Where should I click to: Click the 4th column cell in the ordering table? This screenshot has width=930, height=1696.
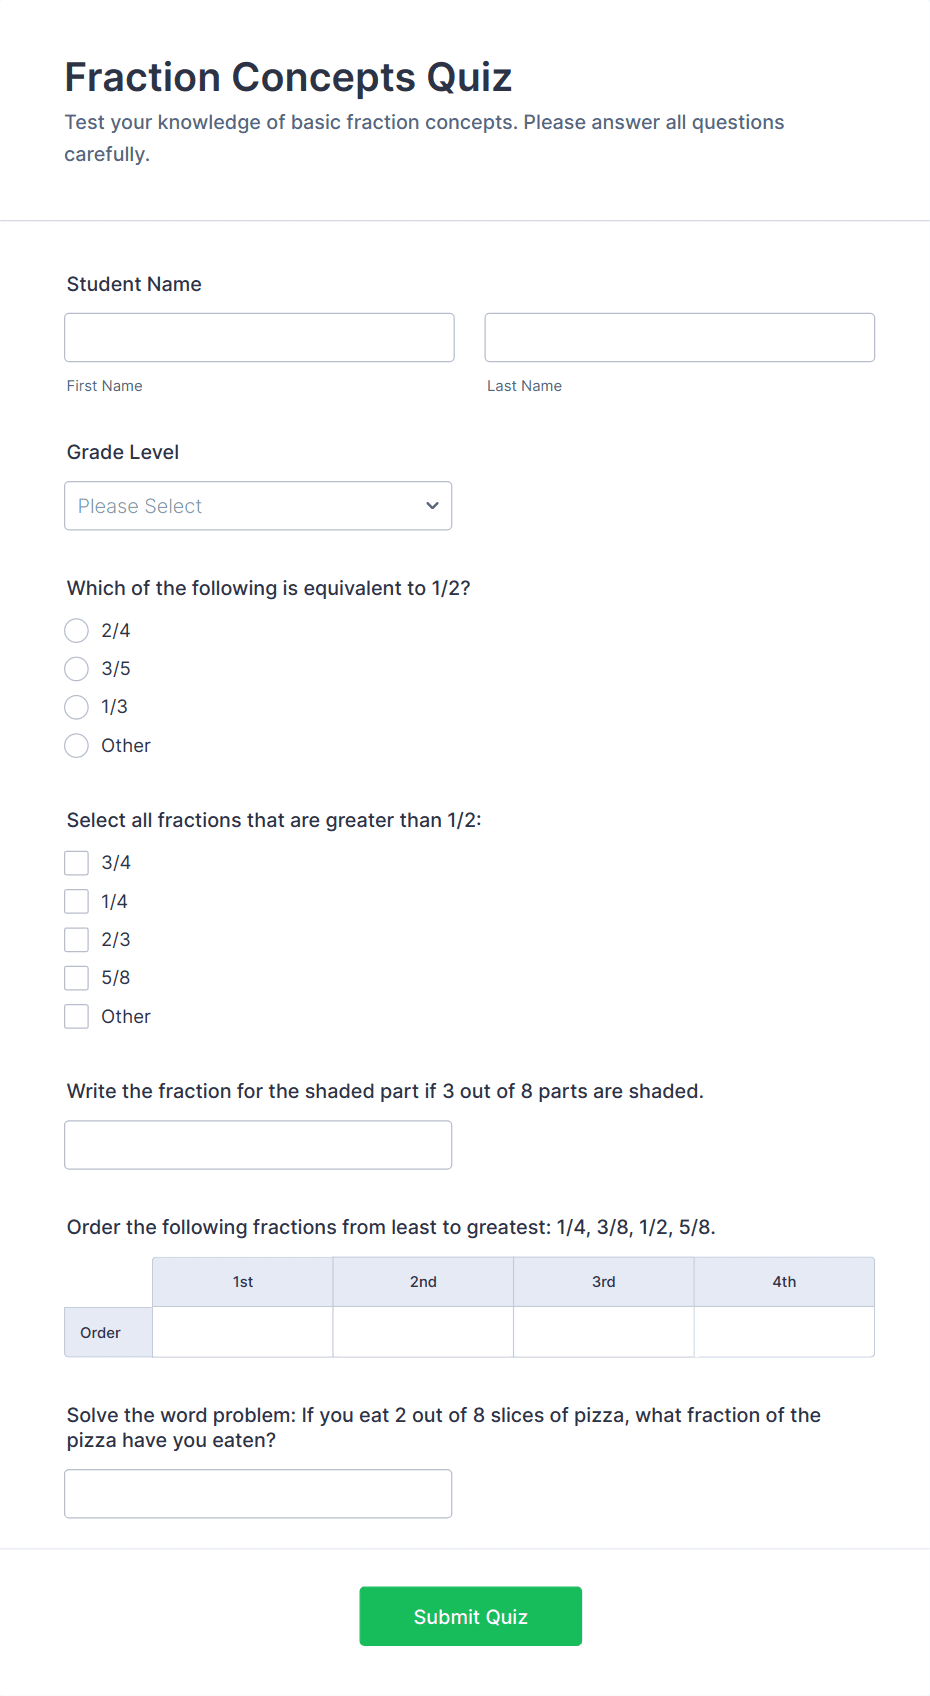784,1332
